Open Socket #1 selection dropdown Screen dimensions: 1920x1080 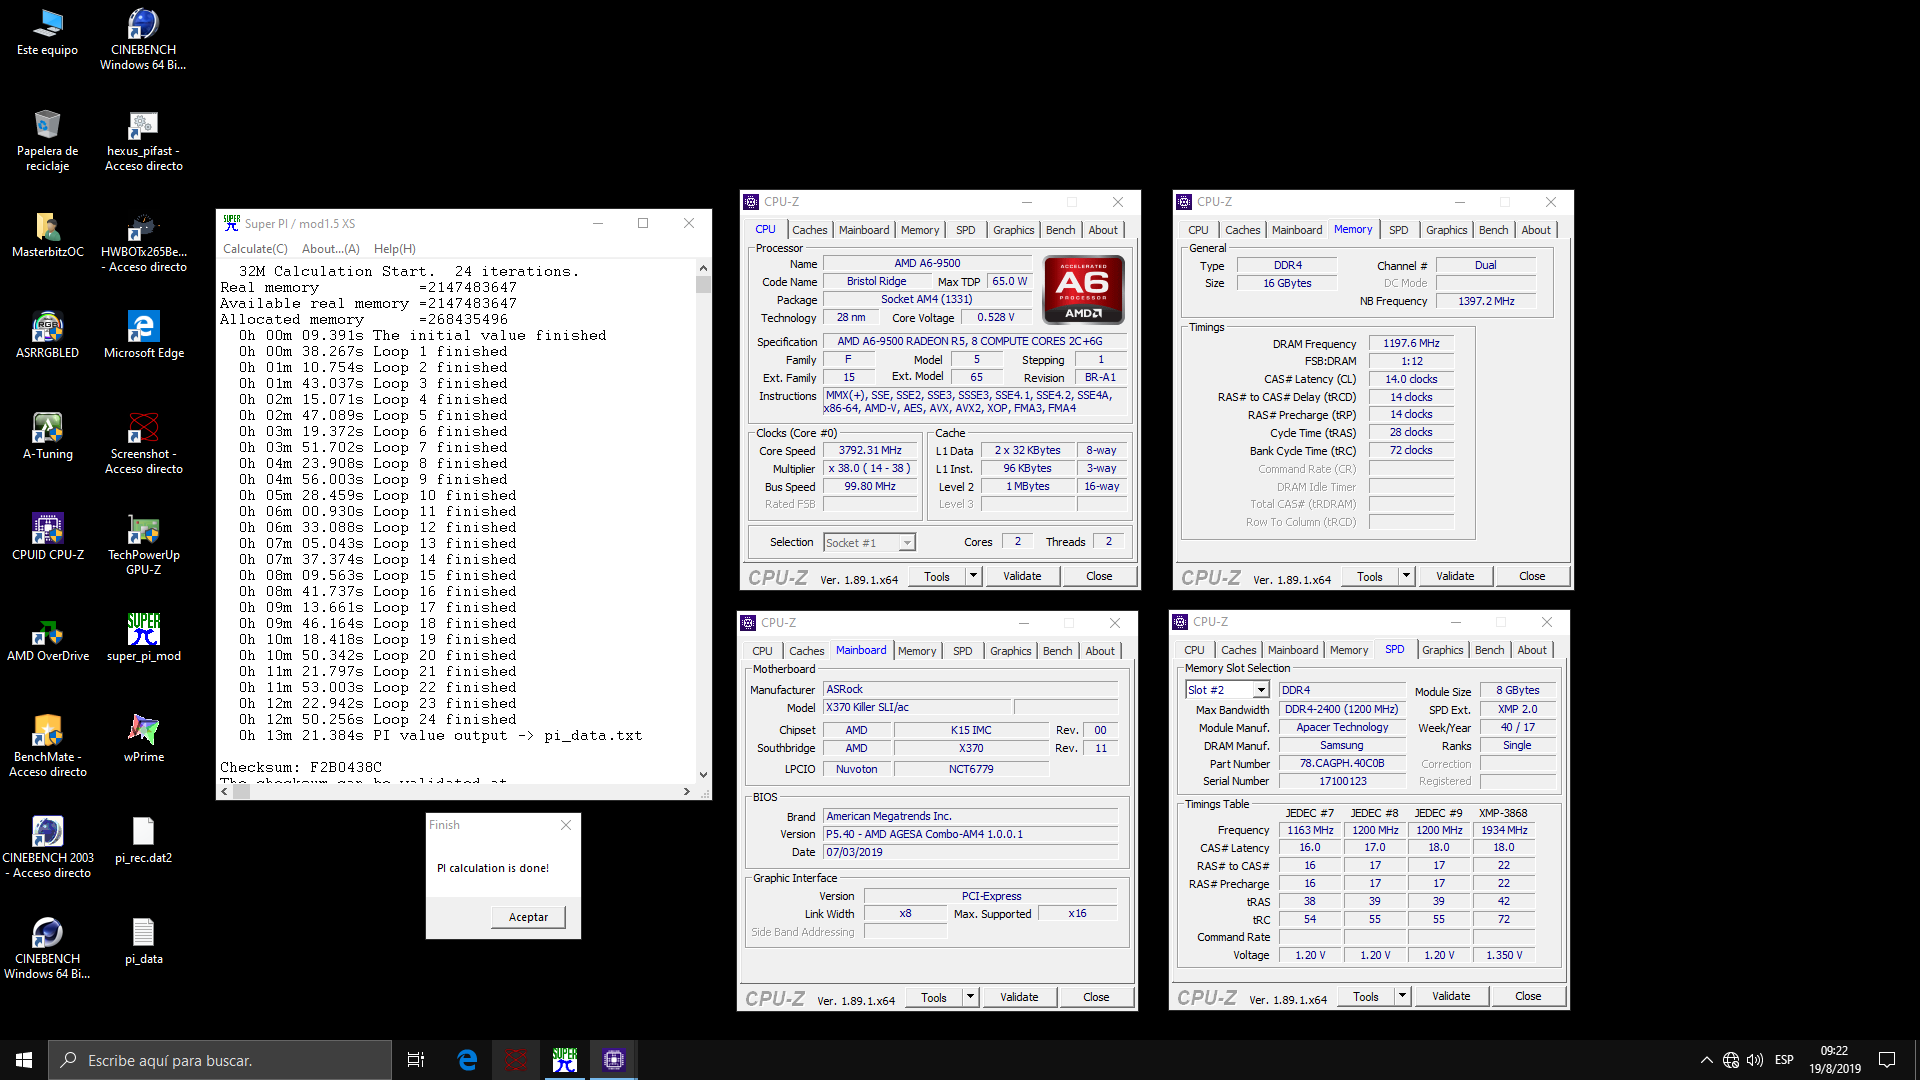pyautogui.click(x=869, y=542)
